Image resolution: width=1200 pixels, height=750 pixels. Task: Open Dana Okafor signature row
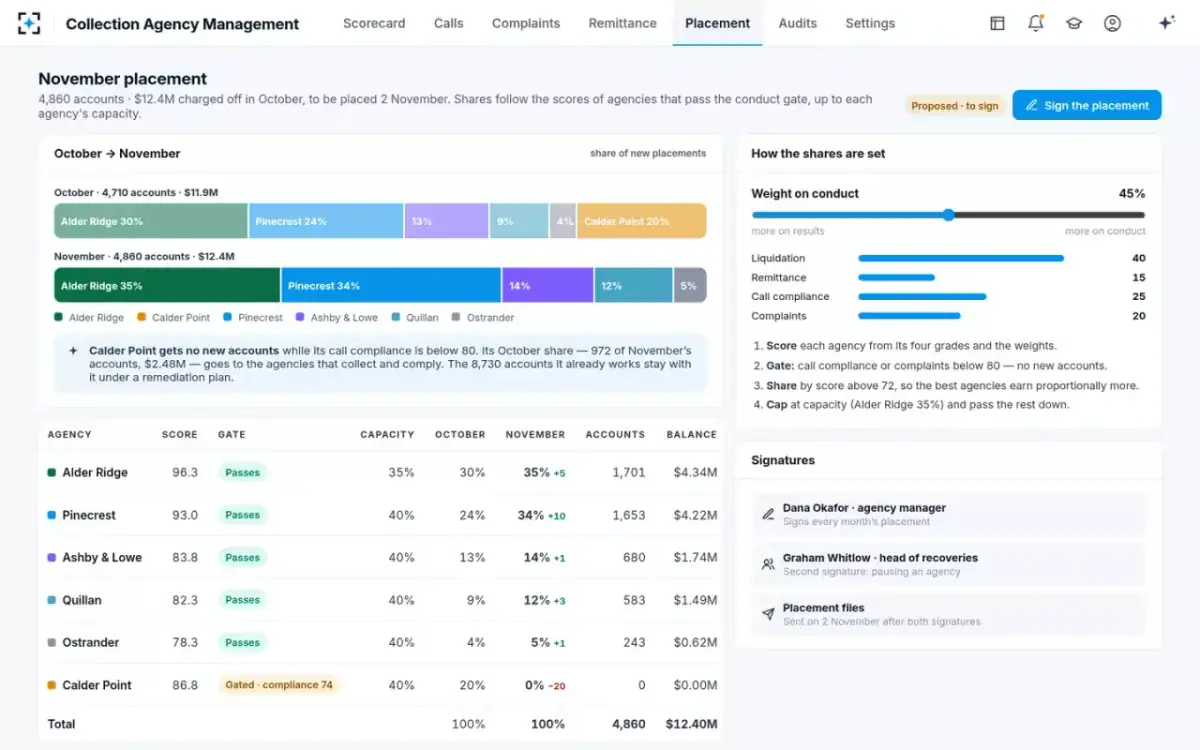pos(948,514)
